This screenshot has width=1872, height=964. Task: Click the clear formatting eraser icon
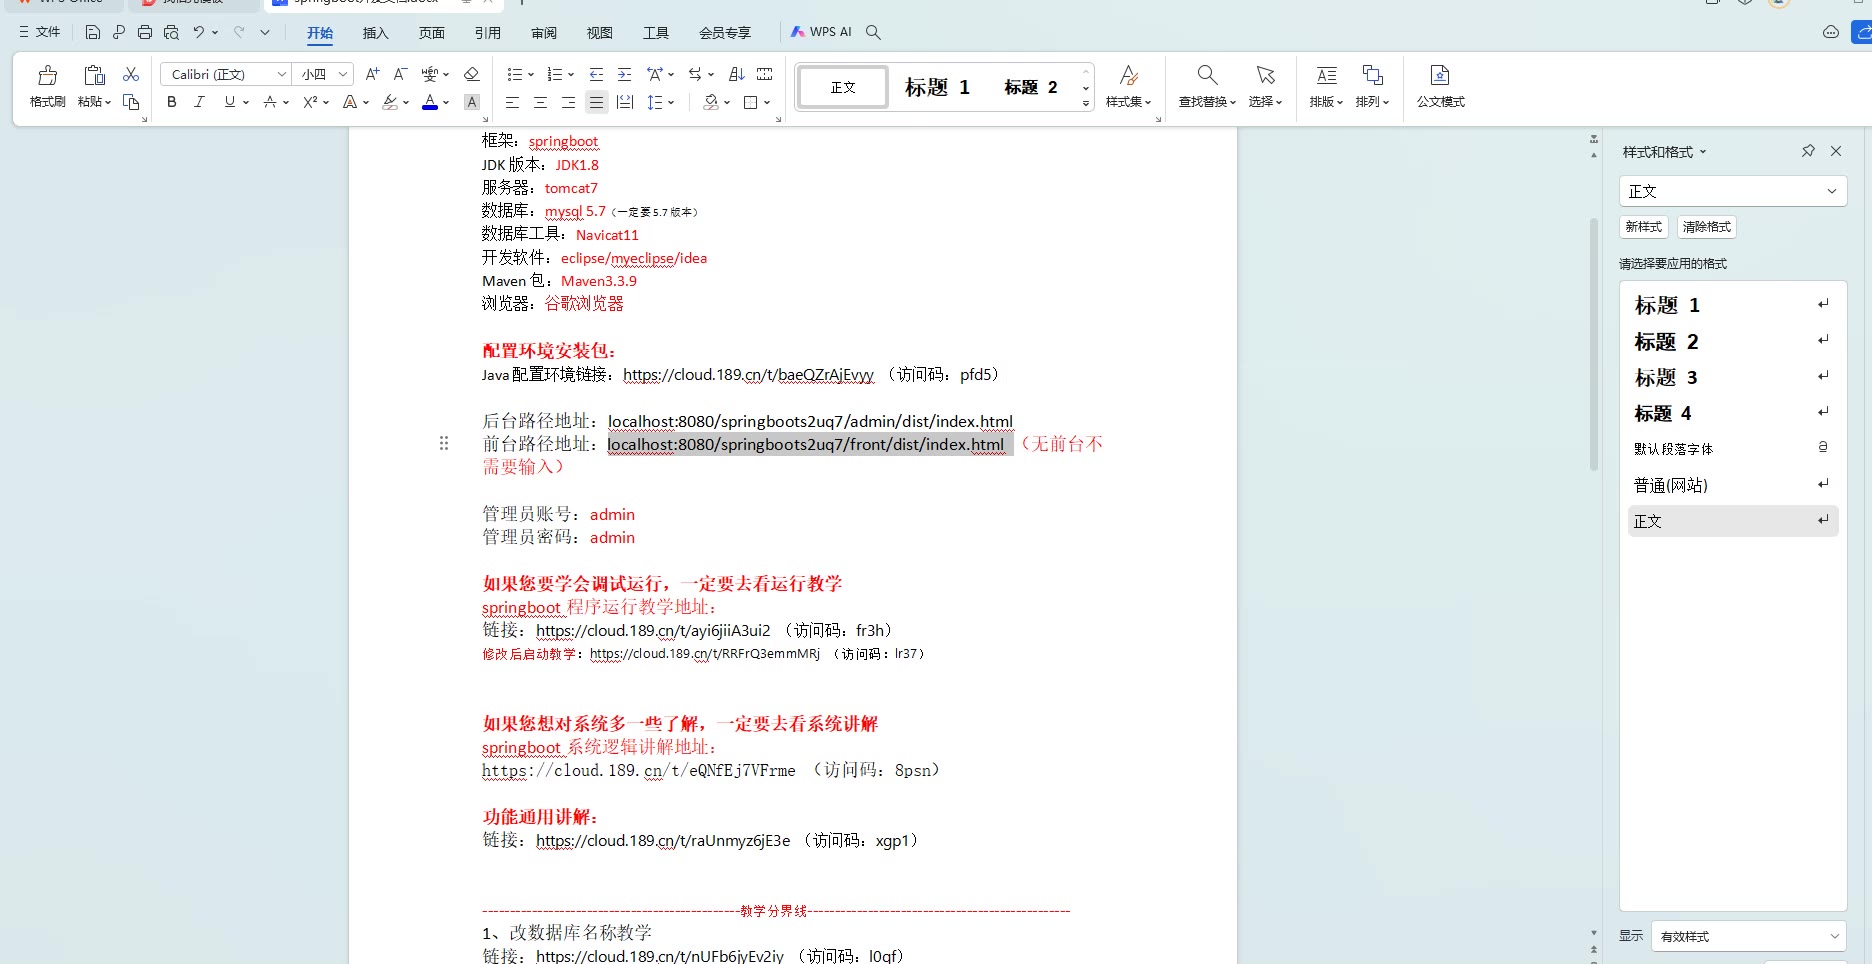click(x=472, y=74)
